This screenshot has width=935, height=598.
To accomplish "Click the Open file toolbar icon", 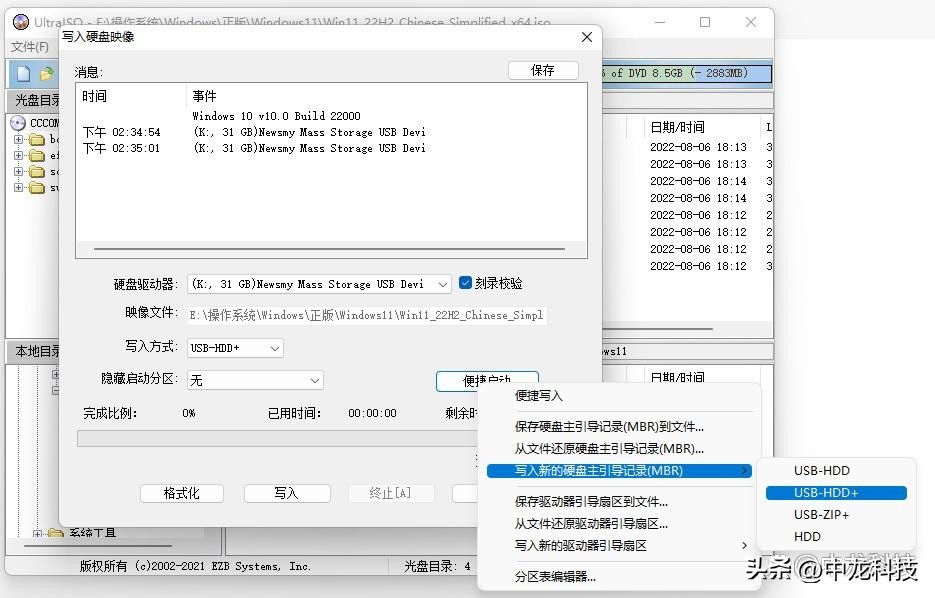I will pyautogui.click(x=45, y=73).
